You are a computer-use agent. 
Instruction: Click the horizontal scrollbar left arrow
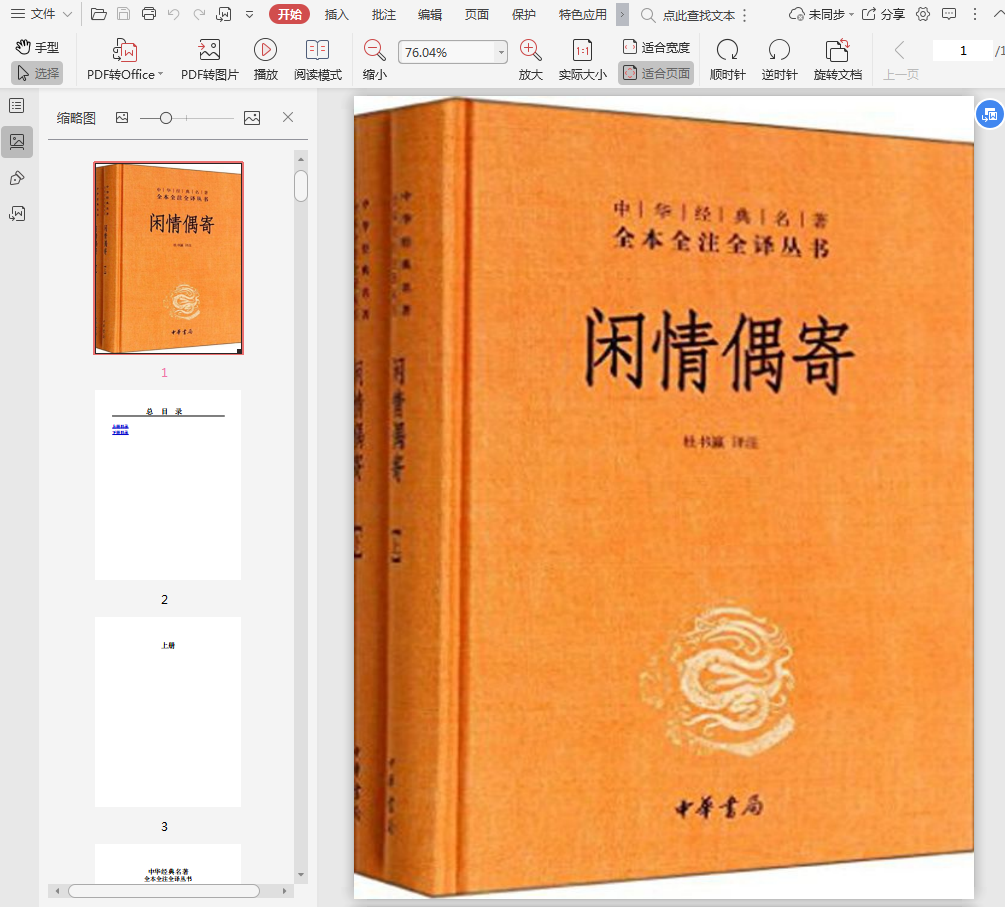coord(57,891)
